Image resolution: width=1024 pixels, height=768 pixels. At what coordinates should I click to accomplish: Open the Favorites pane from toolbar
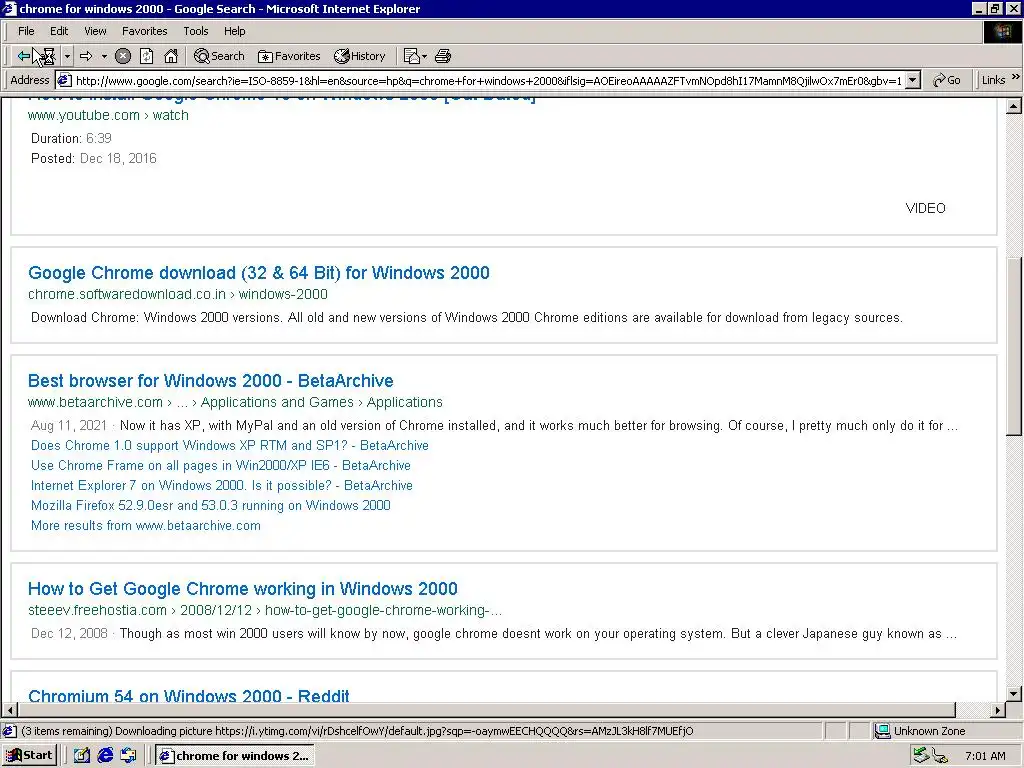pos(289,56)
